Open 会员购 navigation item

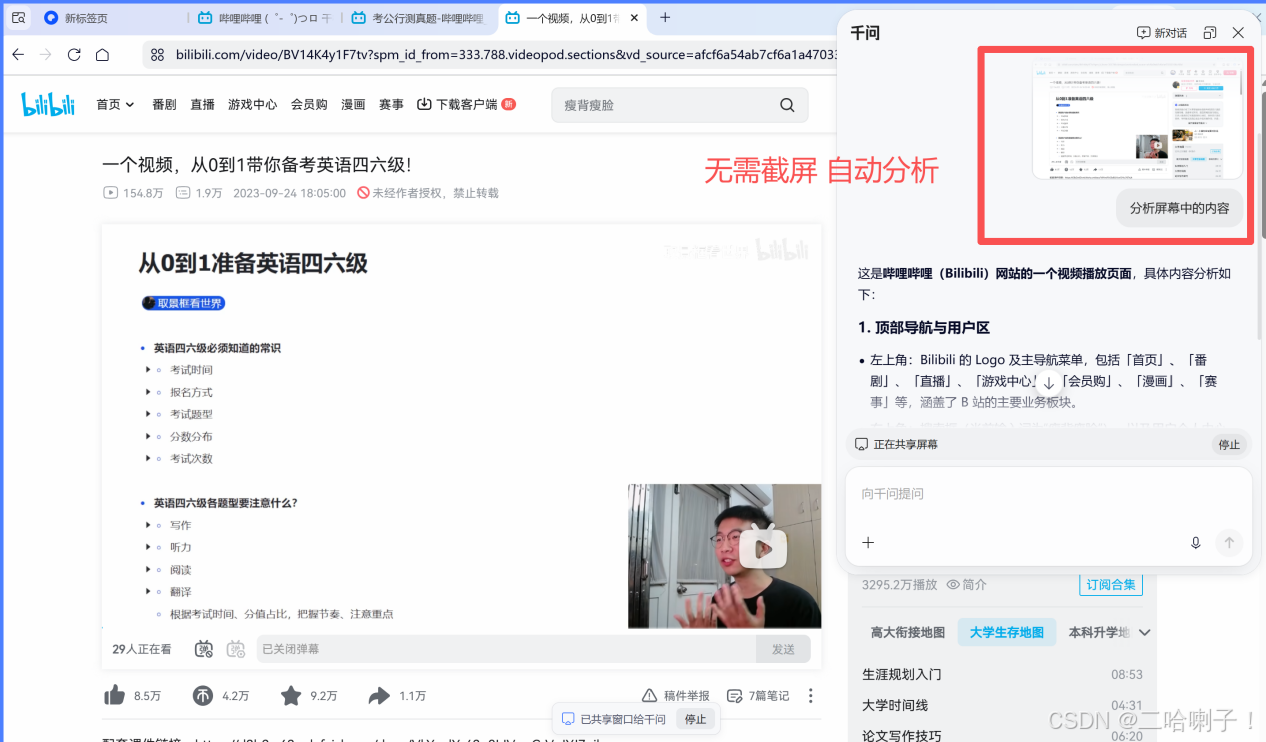tap(309, 104)
